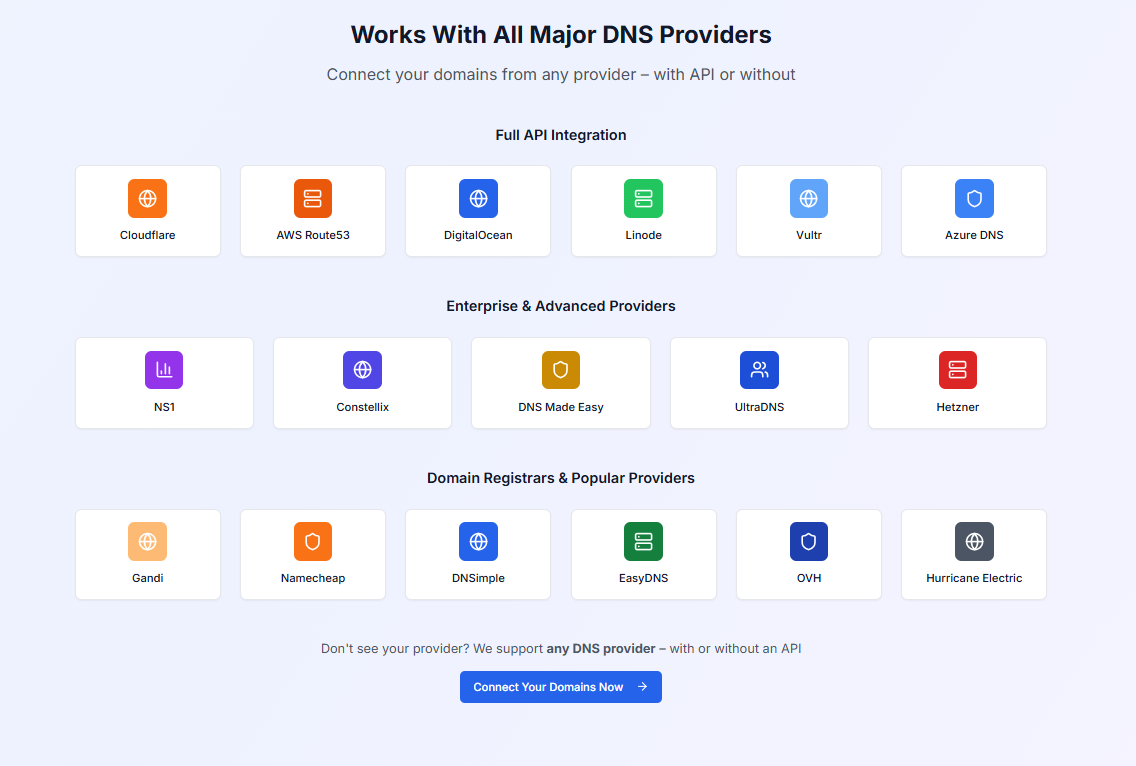Click the bold 'any DNS provider' text
This screenshot has height=766, width=1136.
click(x=601, y=649)
